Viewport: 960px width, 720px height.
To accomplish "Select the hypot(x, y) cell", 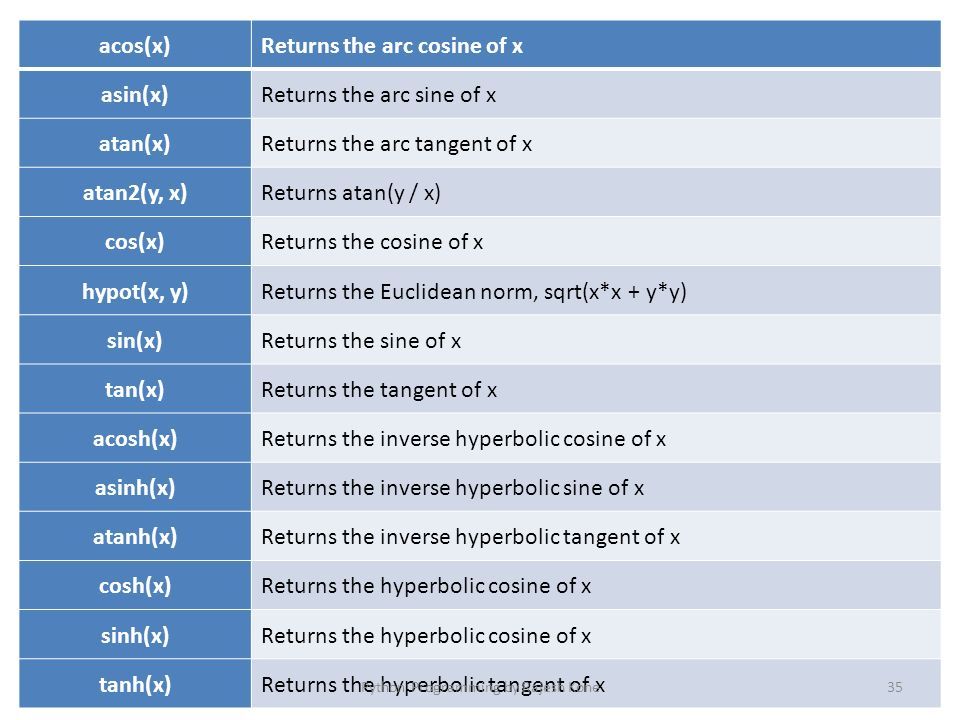I will click(x=135, y=291).
